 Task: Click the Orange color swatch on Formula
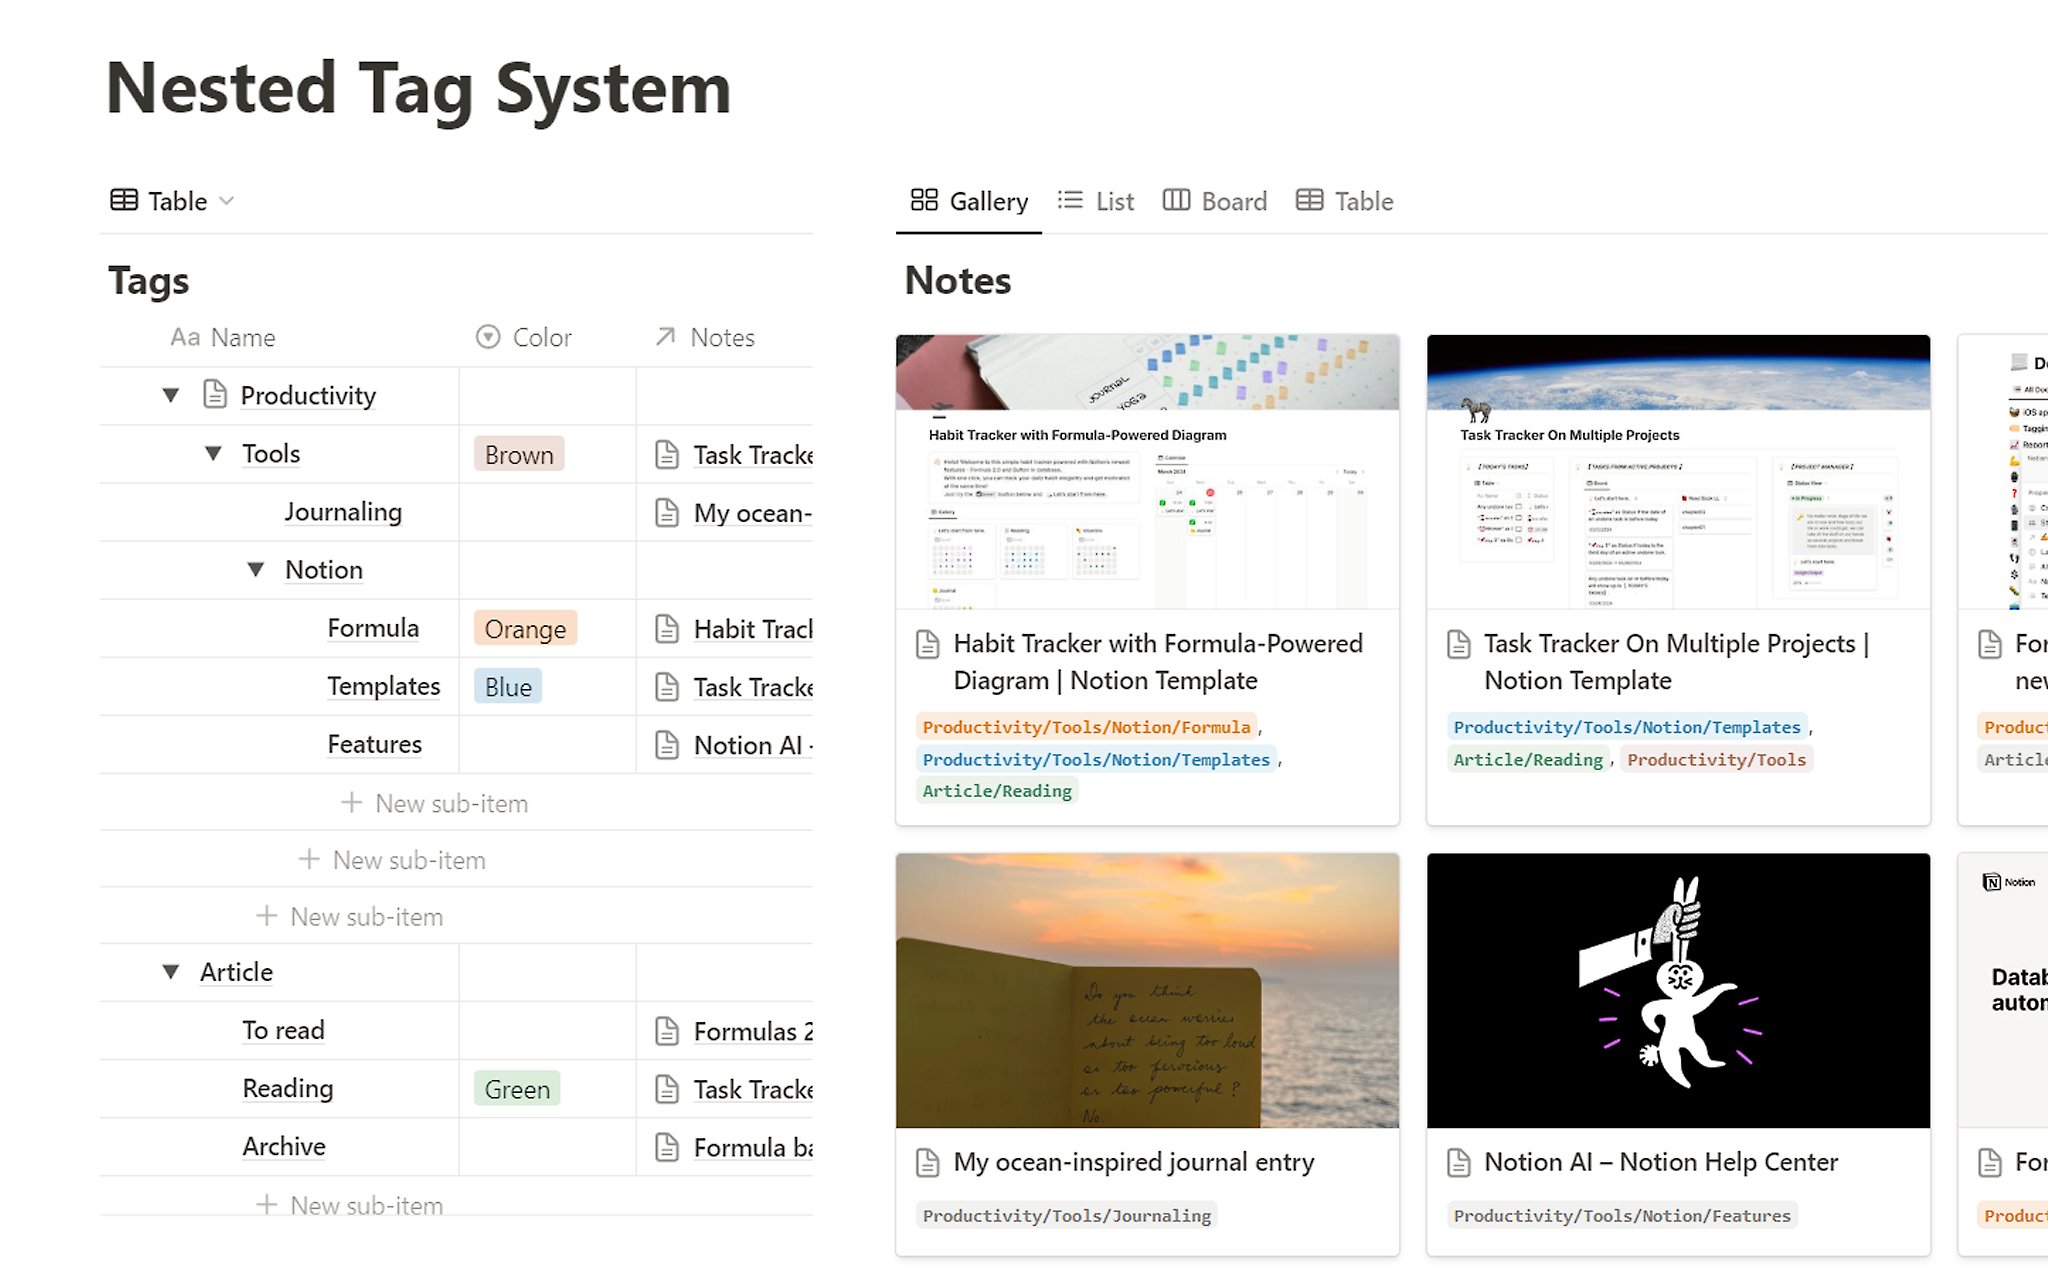pyautogui.click(x=523, y=627)
